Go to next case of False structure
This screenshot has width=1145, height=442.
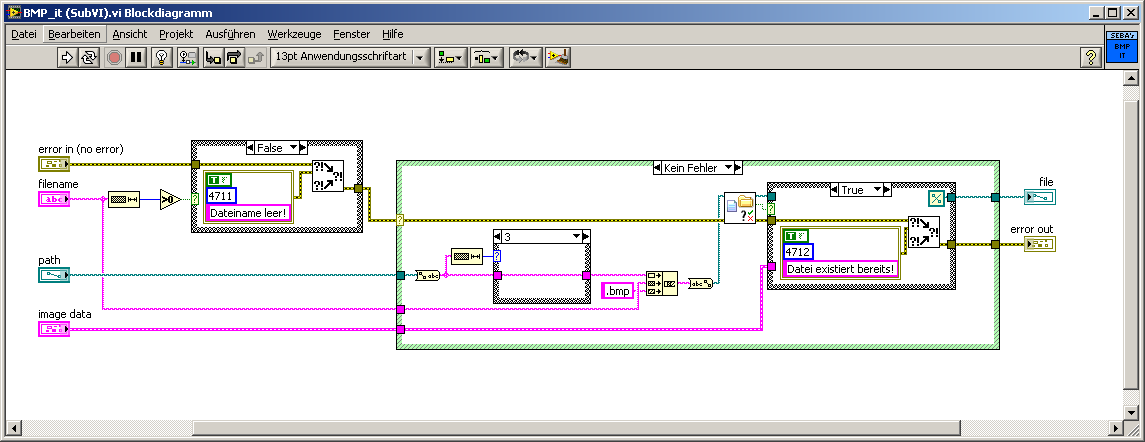[x=305, y=148]
